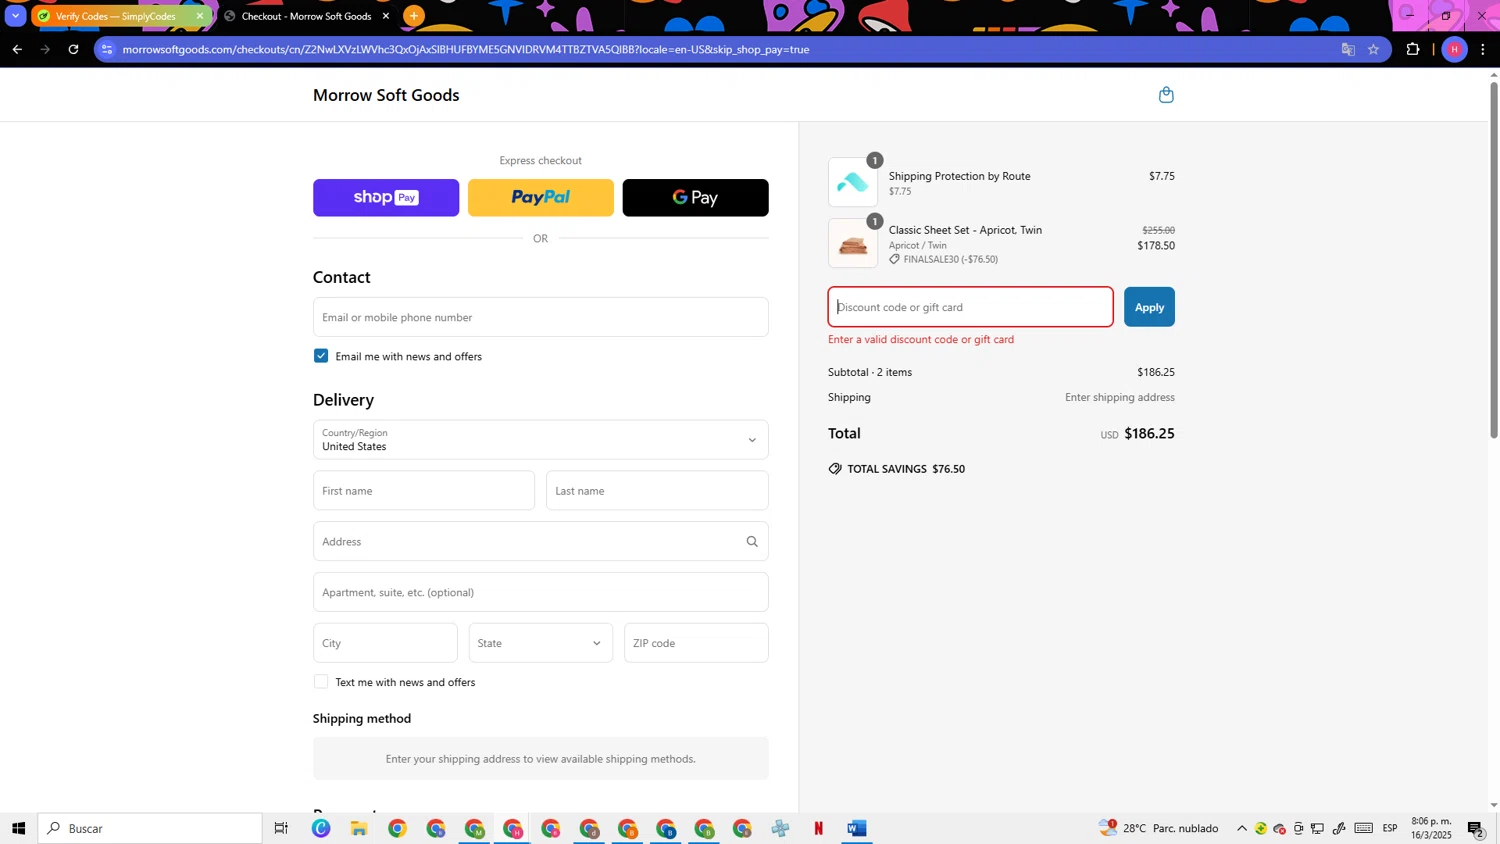
Task: Check Text me with news and offers
Action: tap(321, 682)
